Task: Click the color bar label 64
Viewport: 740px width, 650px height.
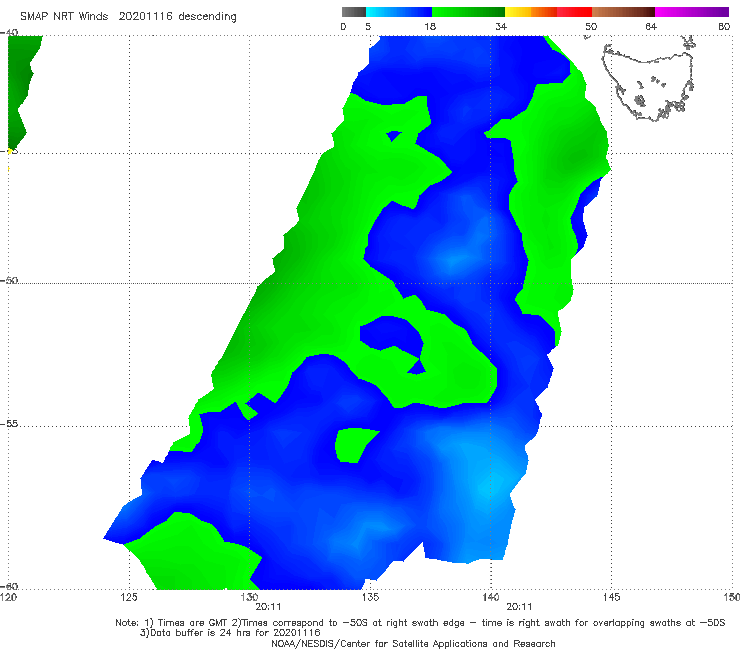Action: (651, 26)
